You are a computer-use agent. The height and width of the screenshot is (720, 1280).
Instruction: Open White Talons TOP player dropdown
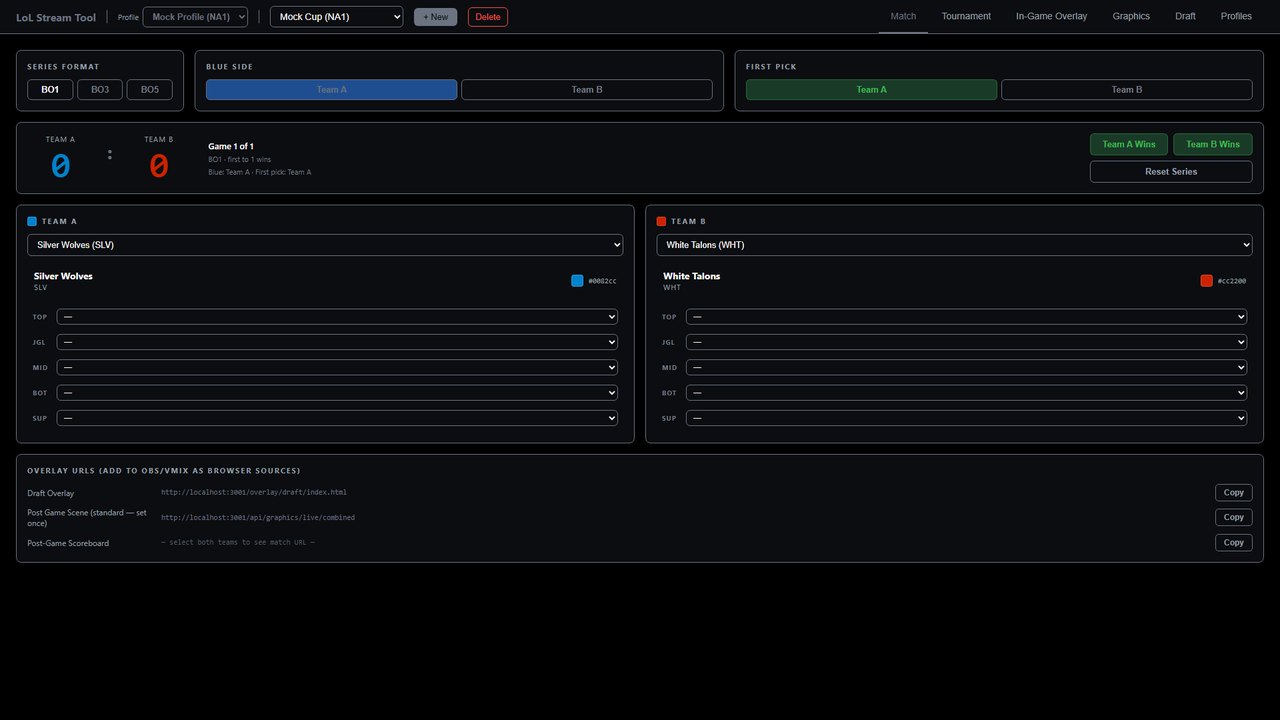tap(967, 317)
